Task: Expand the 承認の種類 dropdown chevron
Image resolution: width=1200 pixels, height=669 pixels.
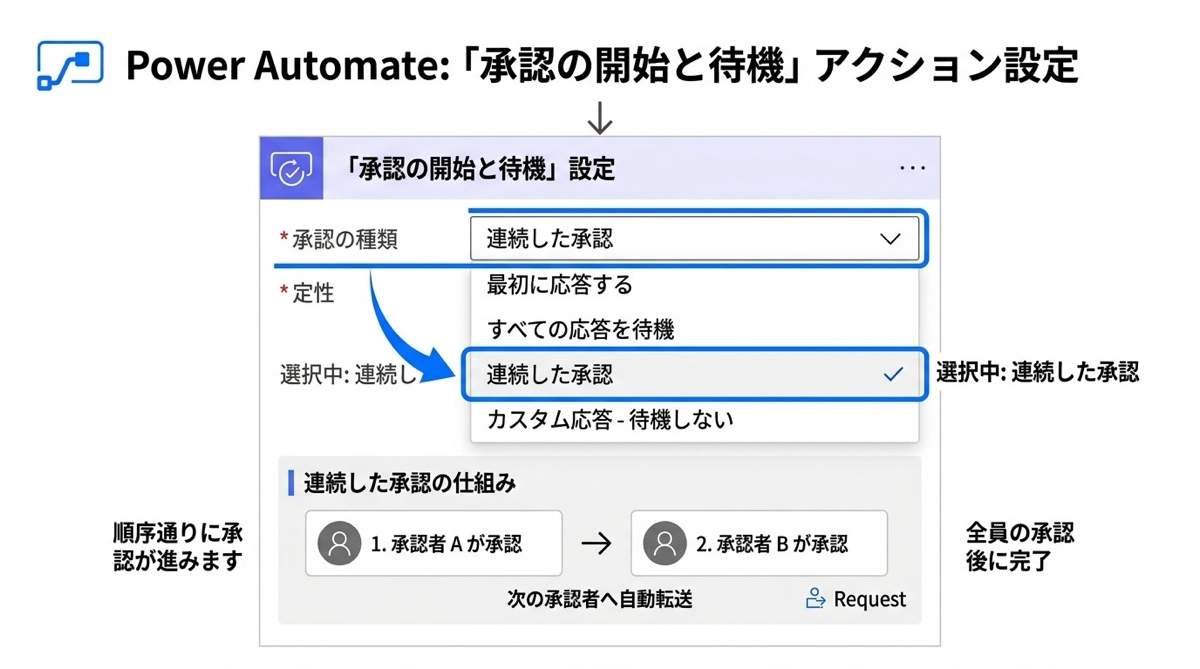Action: [889, 239]
